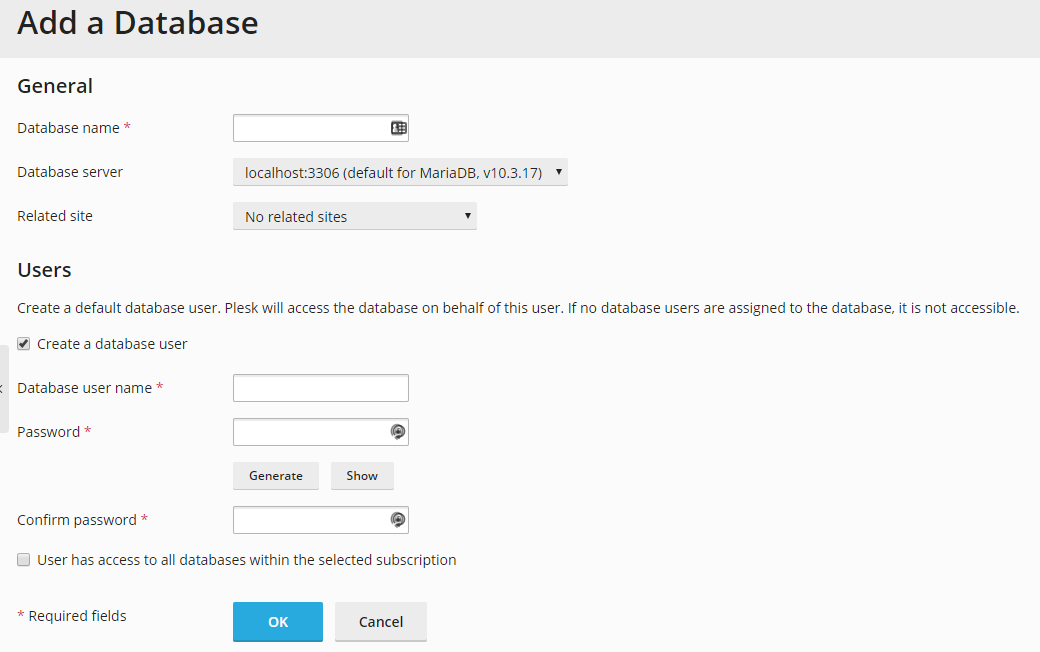Click the 'Database name' label text
The height and width of the screenshot is (652, 1040).
tap(68, 128)
